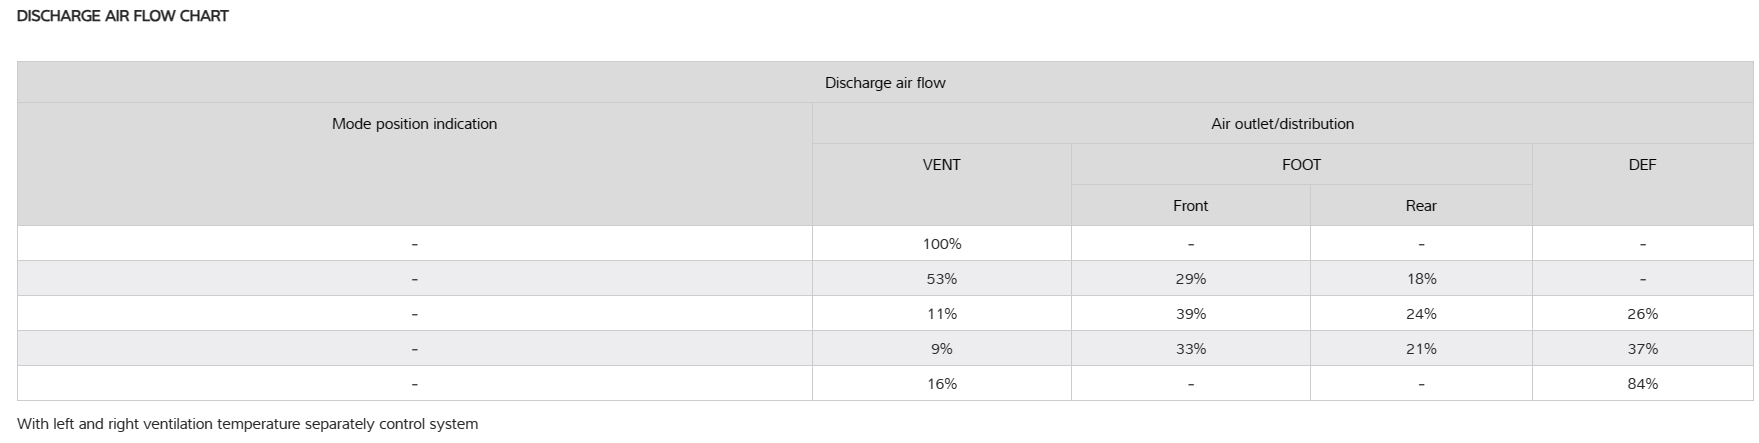Viewport: 1759px width, 443px height.
Task: Select the Front sub-column header
Action: tap(1190, 206)
